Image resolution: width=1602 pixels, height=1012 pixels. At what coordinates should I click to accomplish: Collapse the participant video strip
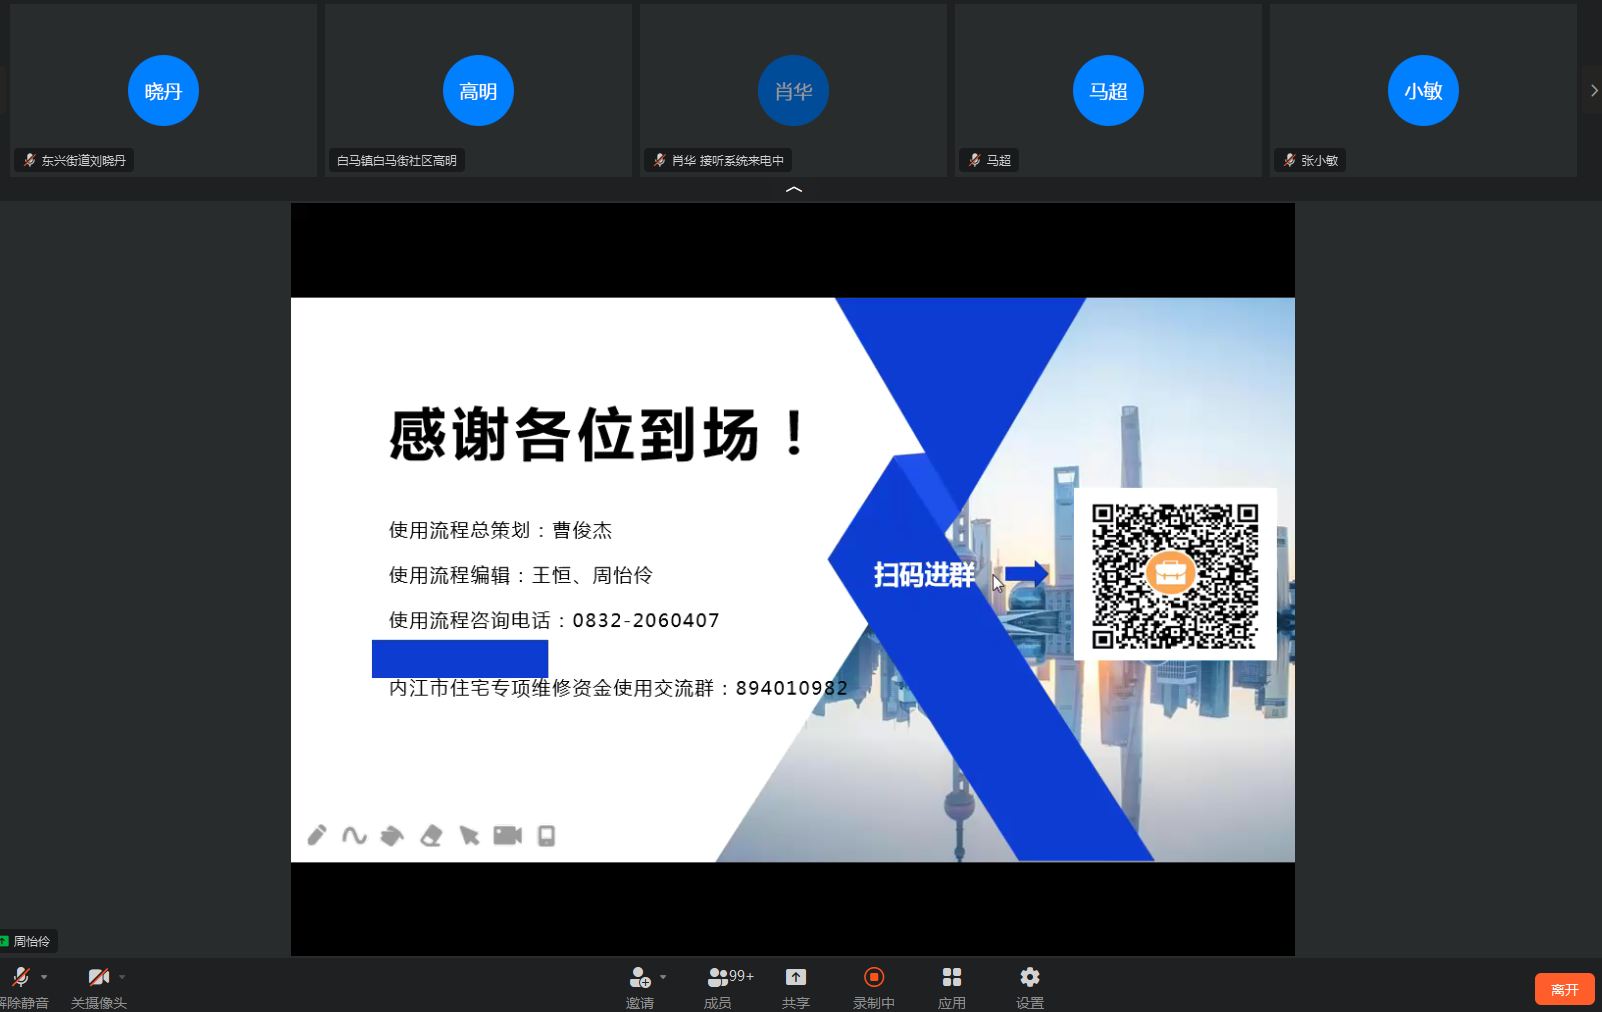tap(794, 189)
